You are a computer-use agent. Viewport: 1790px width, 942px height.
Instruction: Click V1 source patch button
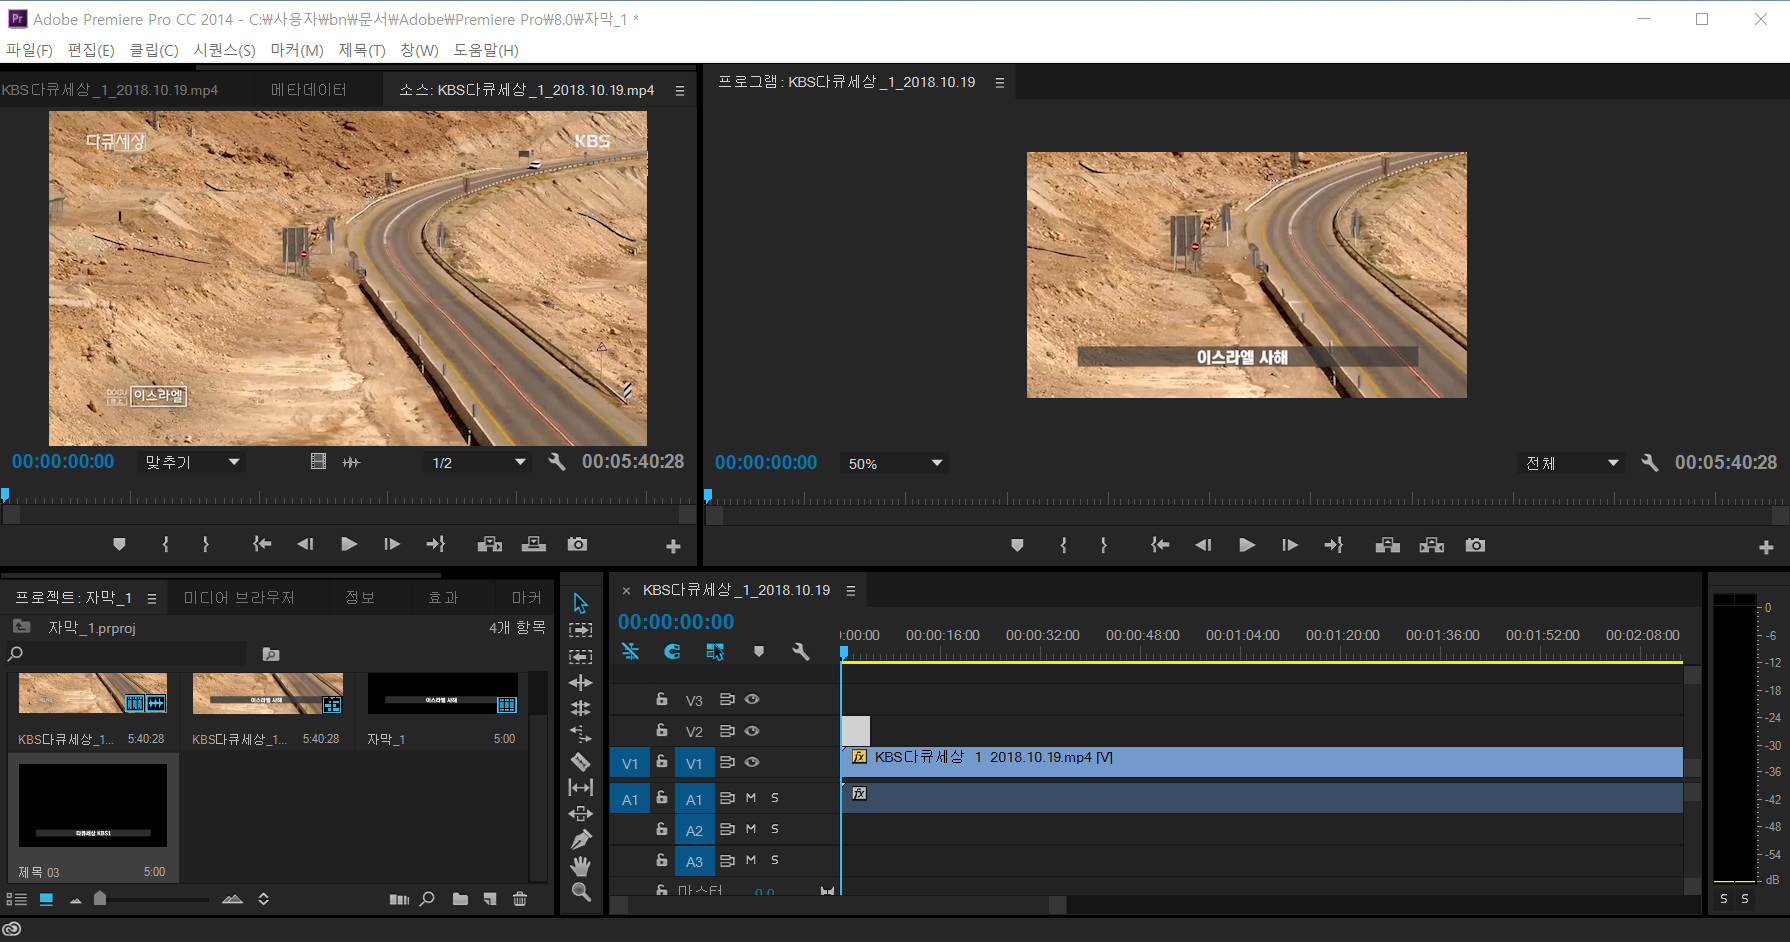pos(630,763)
